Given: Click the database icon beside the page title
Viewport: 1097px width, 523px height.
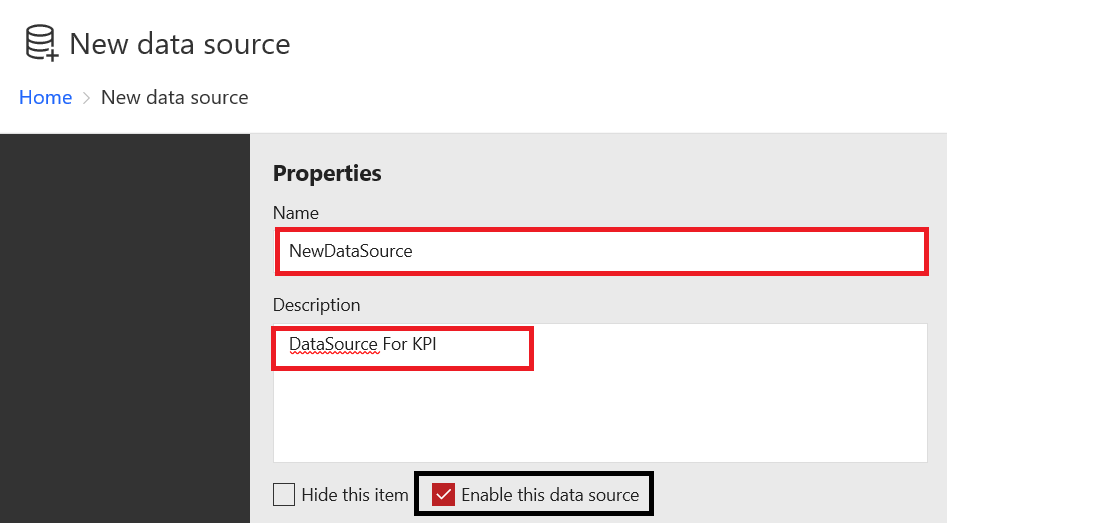Looking at the screenshot, I should click(42, 44).
